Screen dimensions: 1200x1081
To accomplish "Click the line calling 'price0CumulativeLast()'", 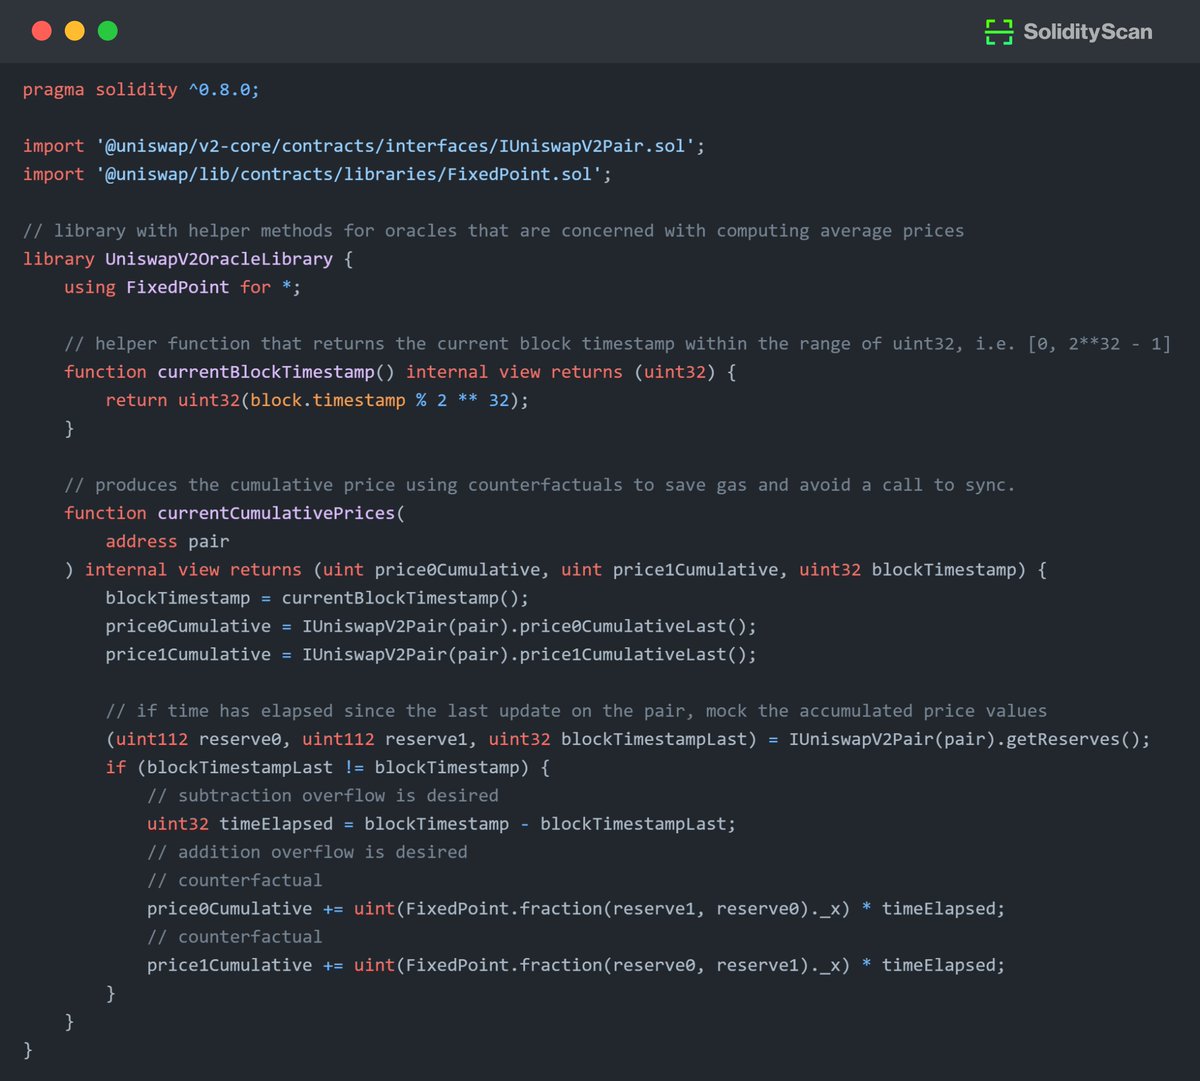I will coord(431,626).
